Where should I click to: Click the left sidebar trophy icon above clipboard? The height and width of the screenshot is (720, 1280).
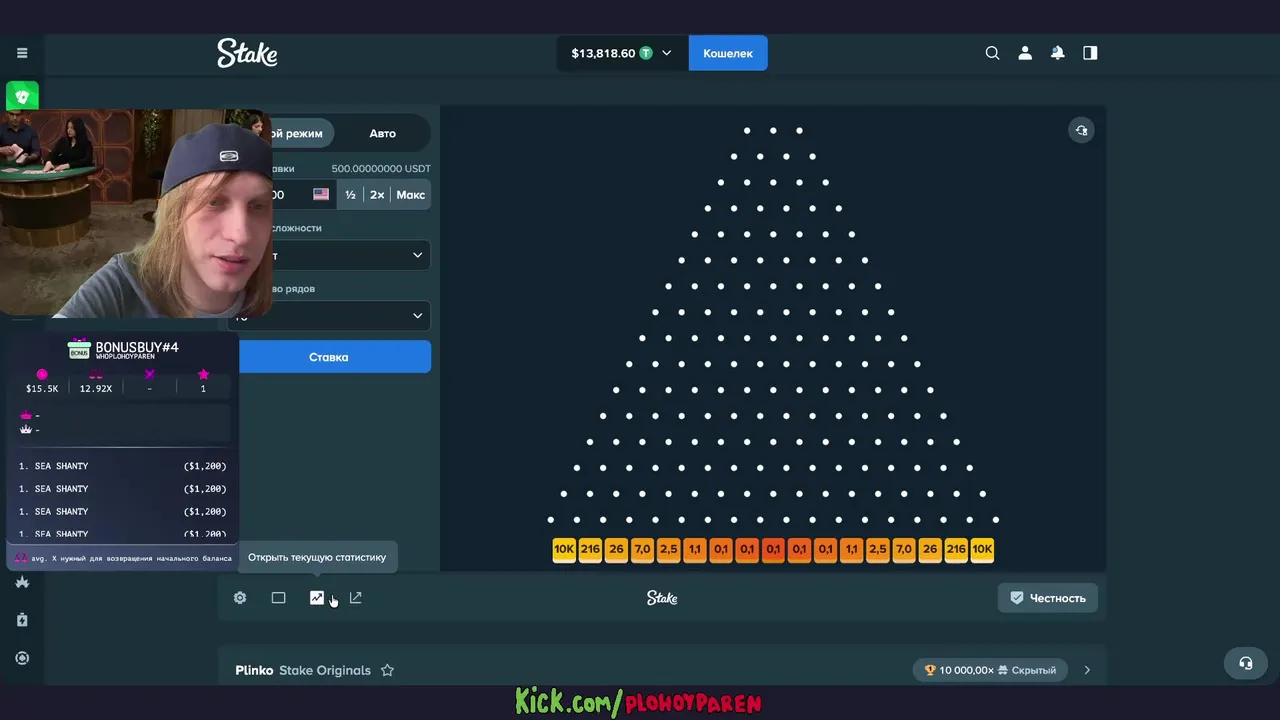tap(22, 582)
